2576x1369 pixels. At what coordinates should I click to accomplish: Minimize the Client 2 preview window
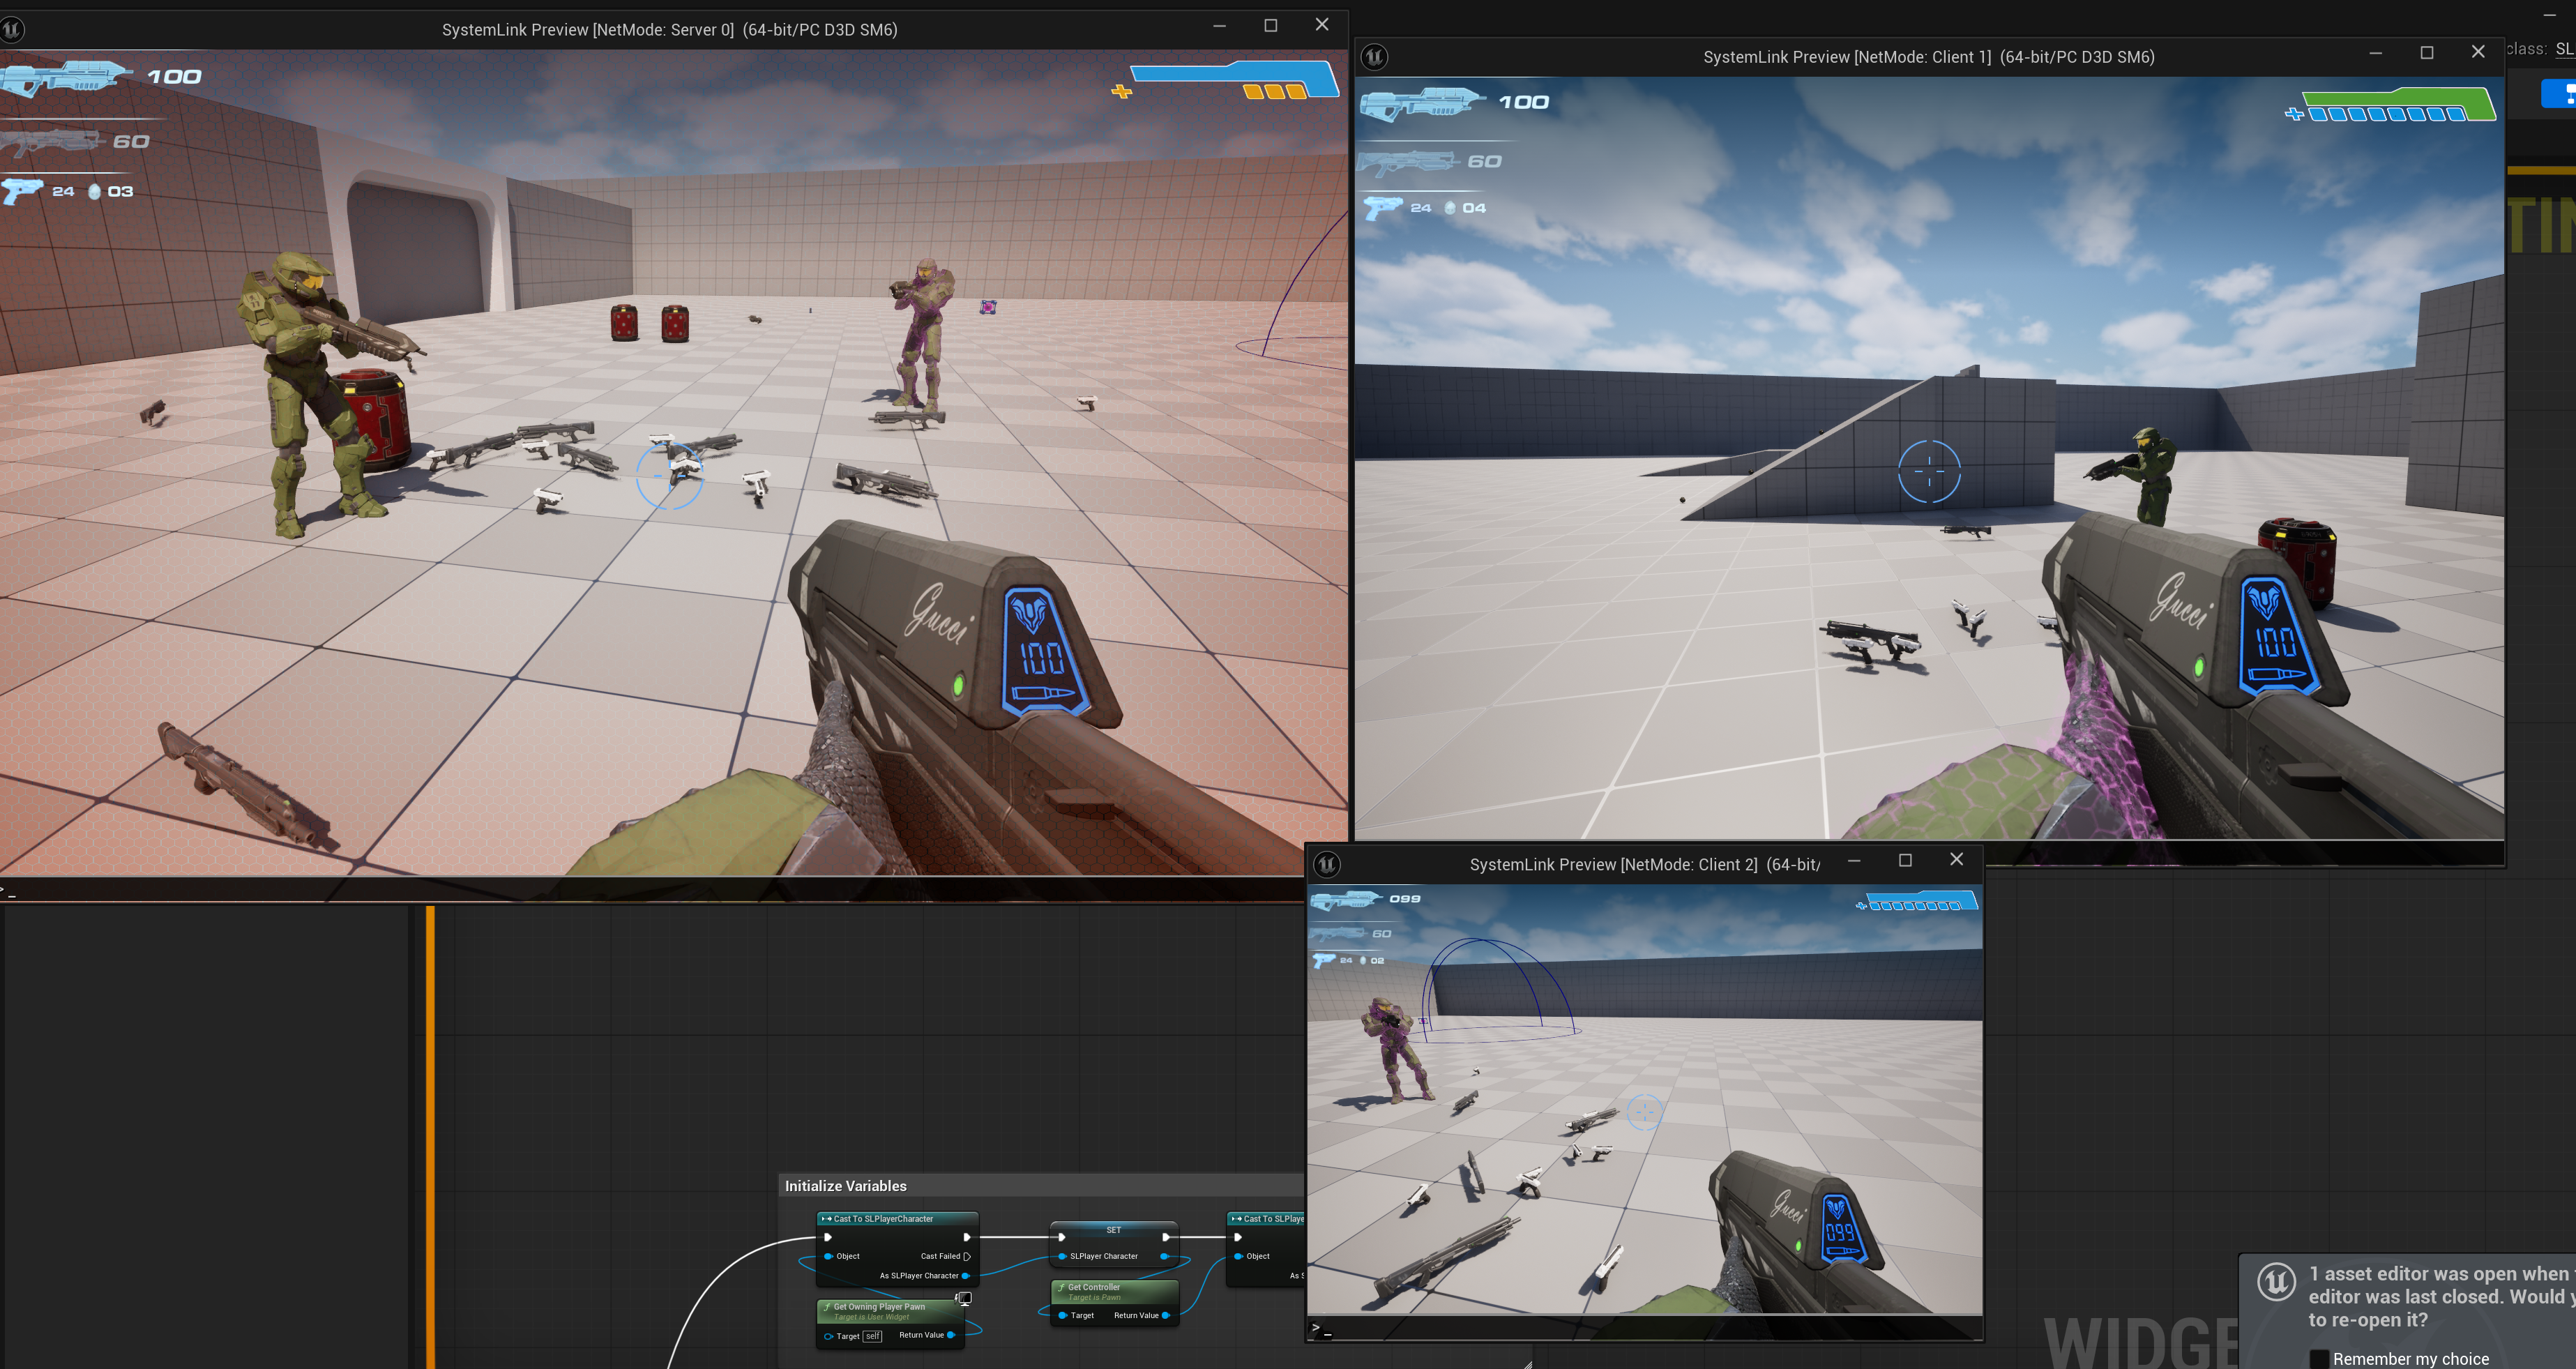[x=1854, y=860]
